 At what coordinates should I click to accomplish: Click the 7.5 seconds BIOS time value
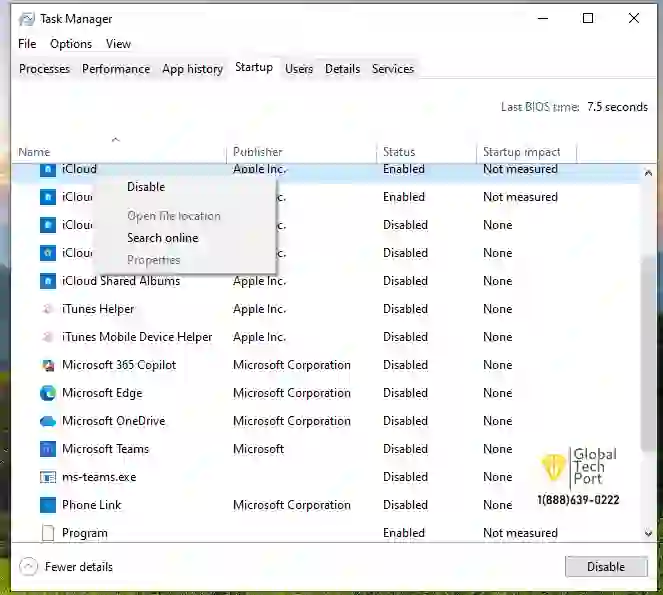pos(617,107)
